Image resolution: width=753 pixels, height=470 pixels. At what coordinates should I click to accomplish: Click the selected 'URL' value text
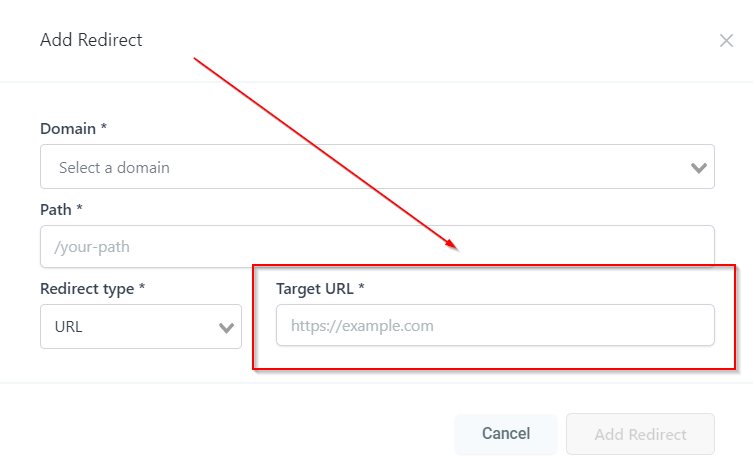tap(69, 327)
